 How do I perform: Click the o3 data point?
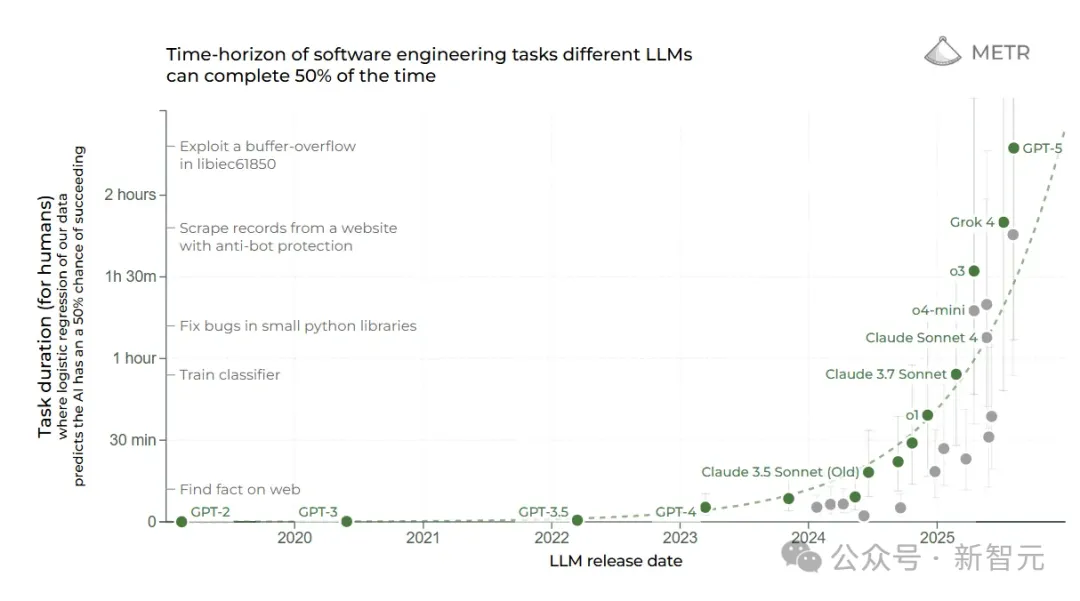pos(974,271)
